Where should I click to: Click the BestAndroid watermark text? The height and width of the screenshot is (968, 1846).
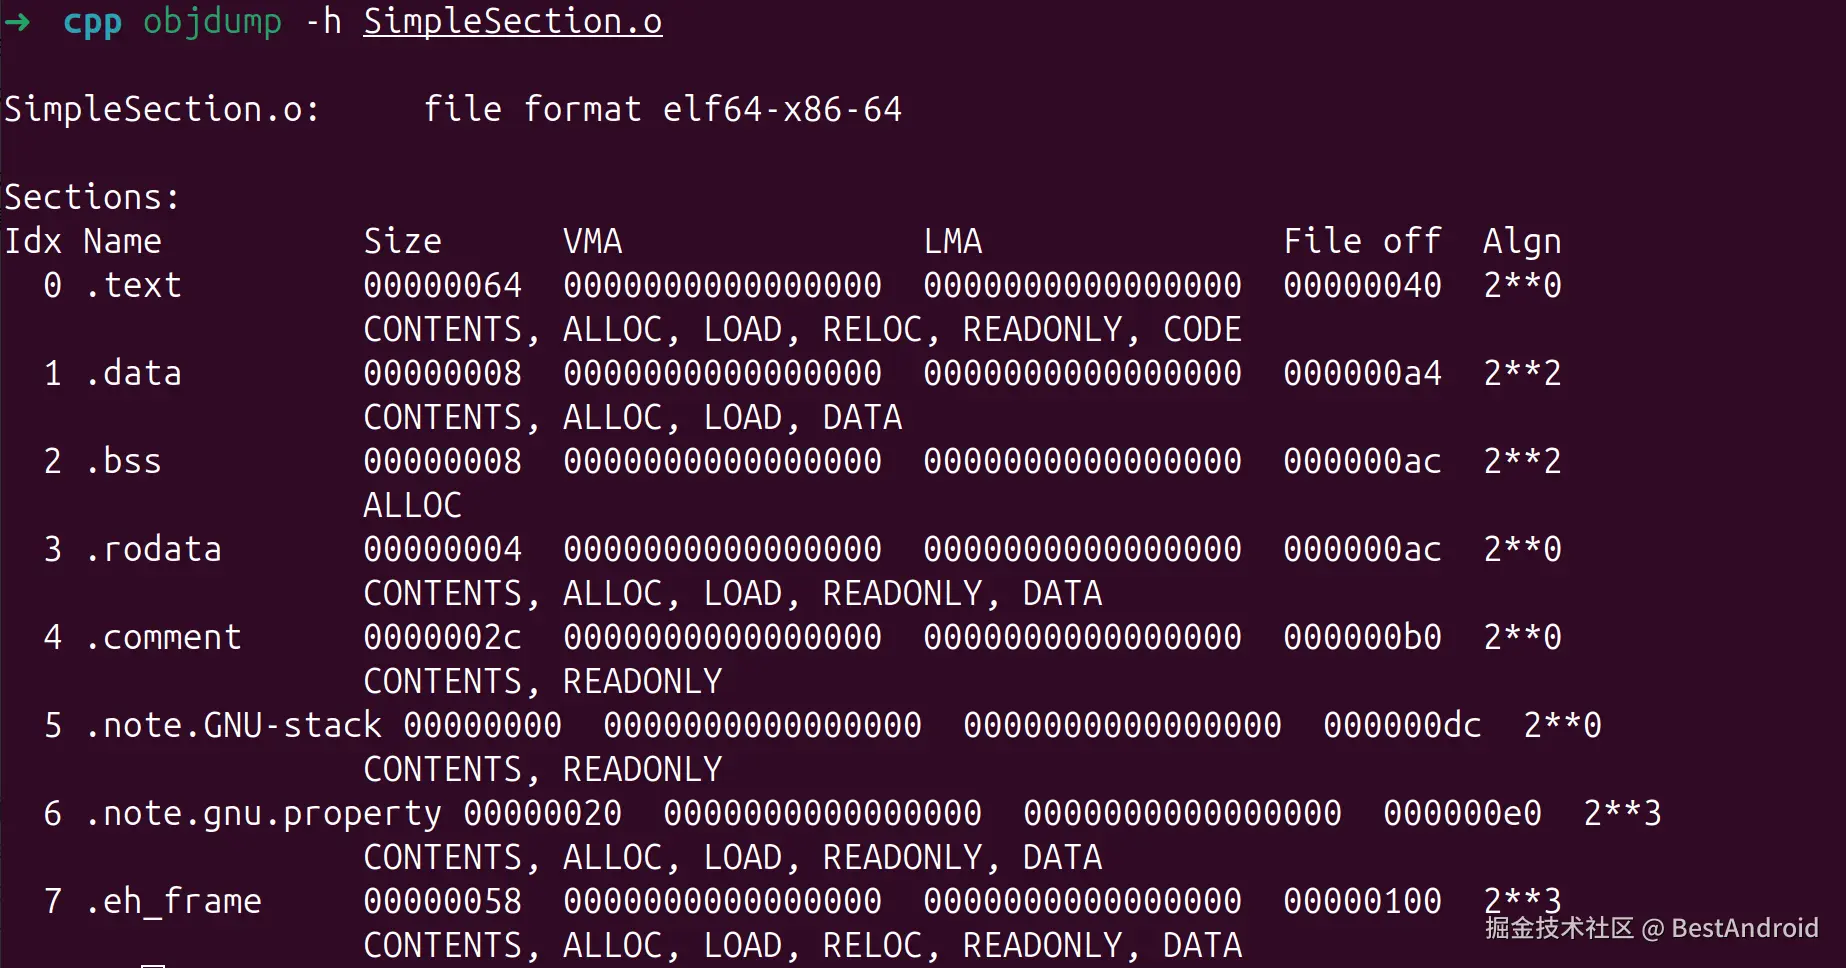(1744, 928)
